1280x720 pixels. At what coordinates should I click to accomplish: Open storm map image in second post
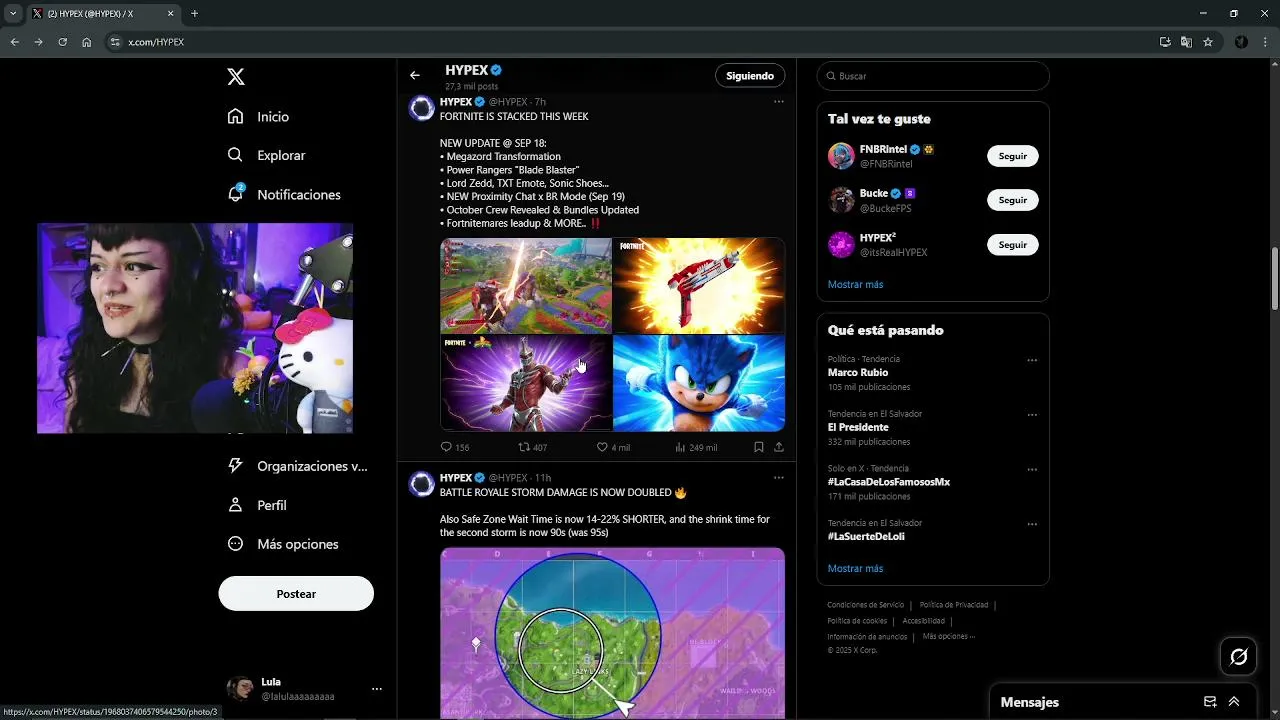pyautogui.click(x=612, y=633)
